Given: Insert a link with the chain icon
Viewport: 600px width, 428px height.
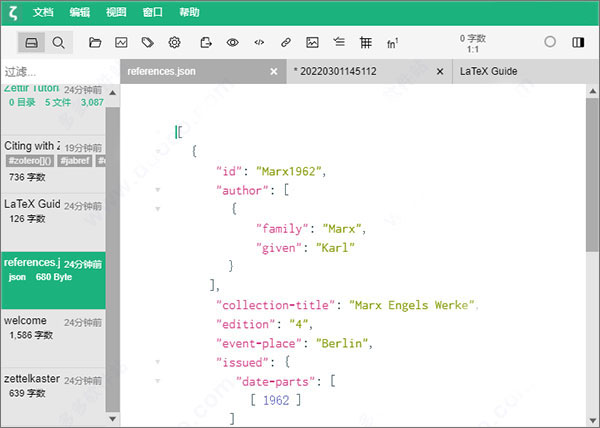Looking at the screenshot, I should [286, 42].
